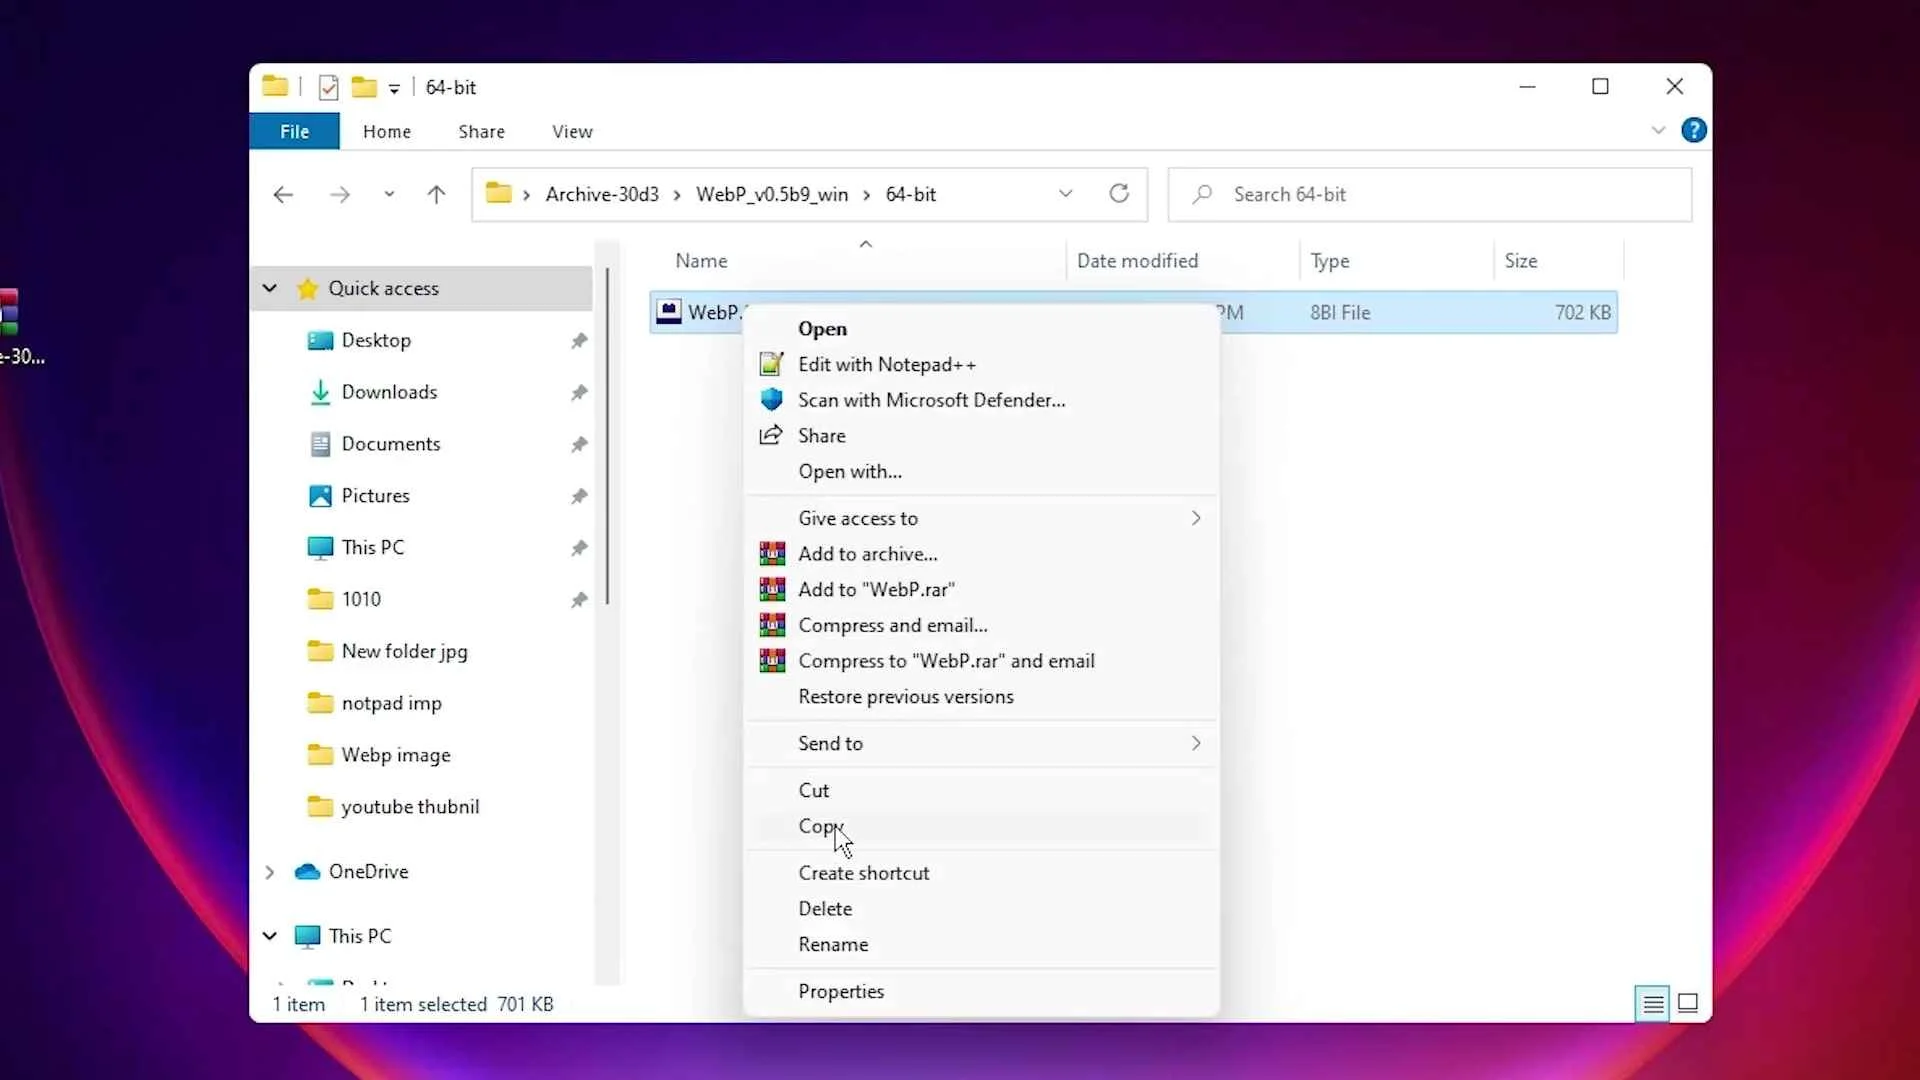The height and width of the screenshot is (1080, 1920).
Task: Switch to the View ribbon tab
Action: coord(572,131)
